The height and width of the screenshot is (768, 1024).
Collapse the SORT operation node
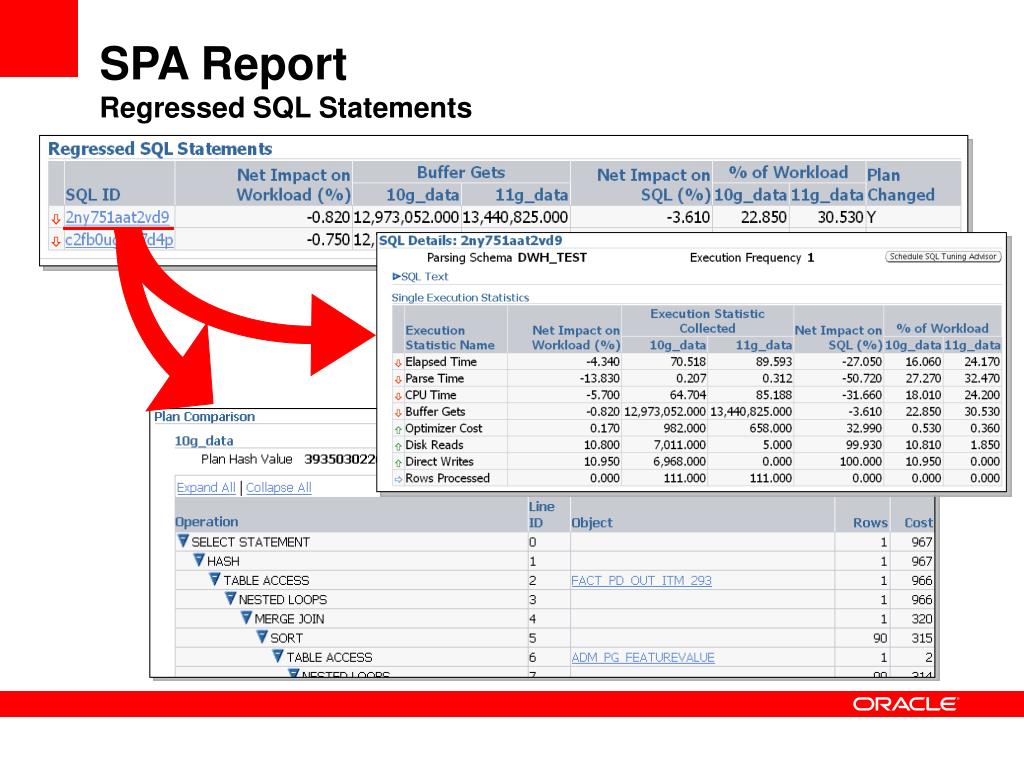(x=262, y=637)
